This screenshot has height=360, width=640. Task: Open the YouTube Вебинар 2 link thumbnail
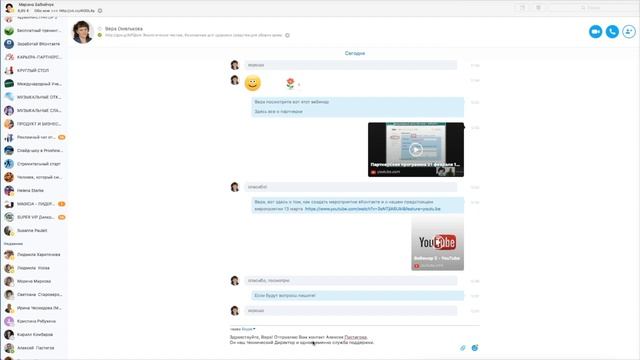click(x=438, y=244)
